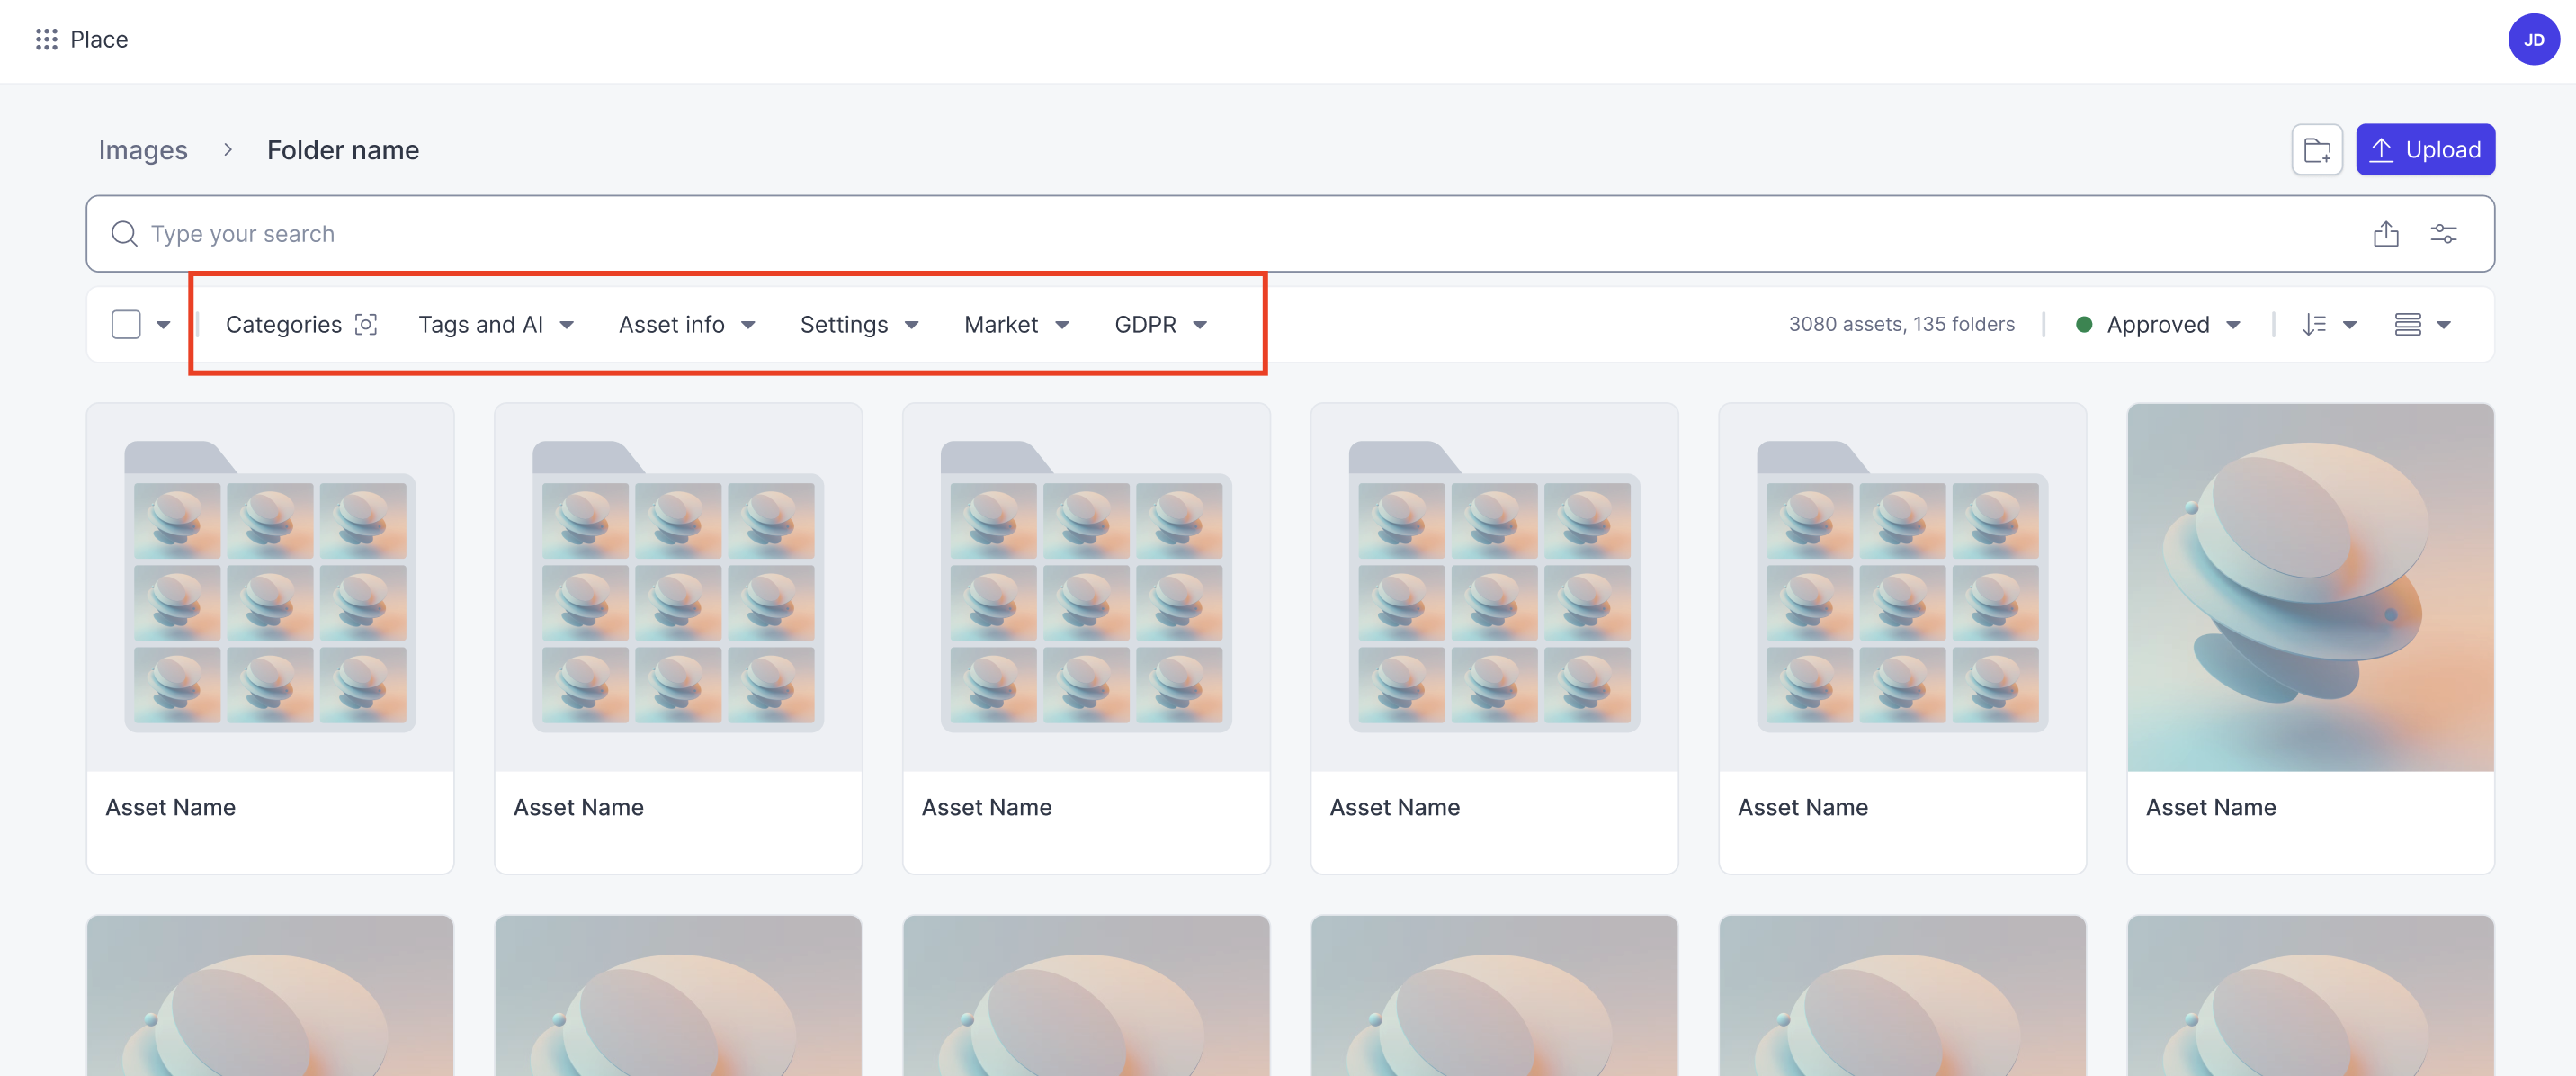
Task: Open the app launcher grid icon
Action: coord(46,39)
